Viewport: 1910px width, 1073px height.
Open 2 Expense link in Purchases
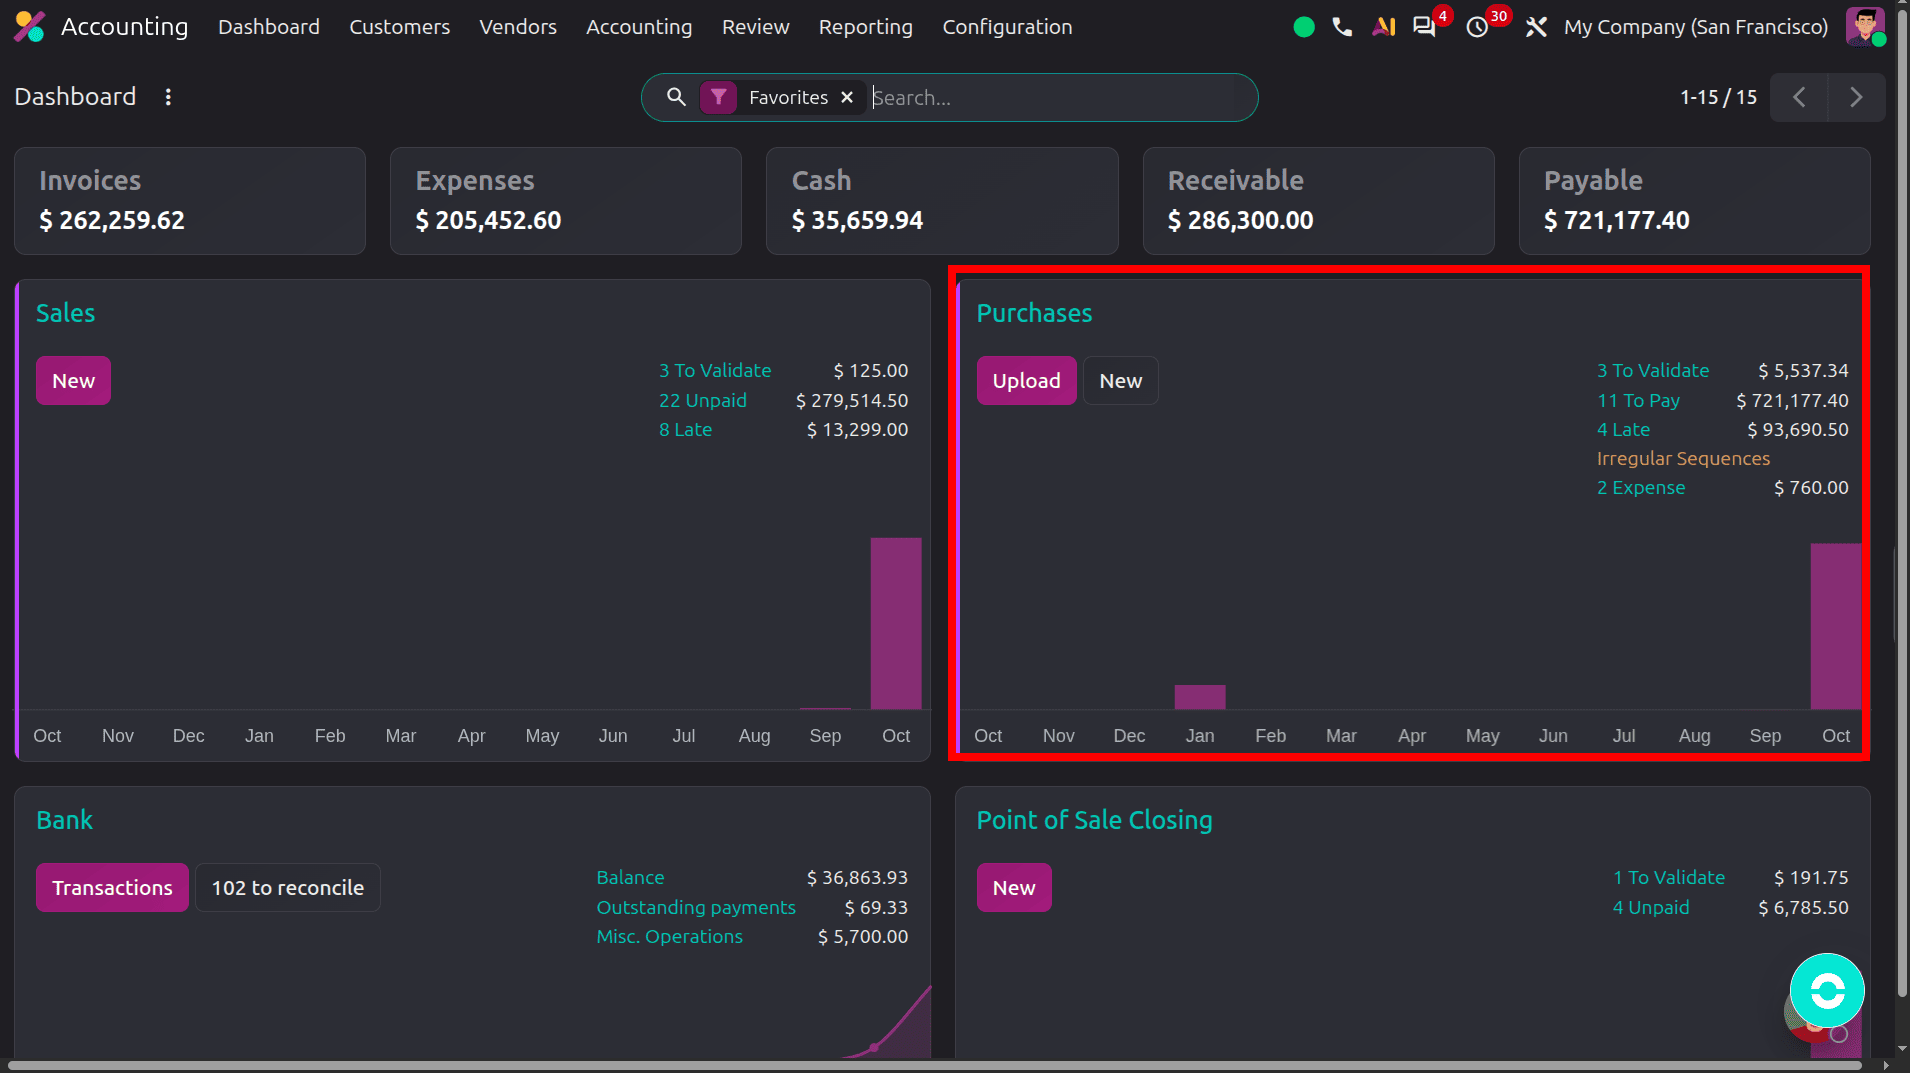click(1640, 487)
